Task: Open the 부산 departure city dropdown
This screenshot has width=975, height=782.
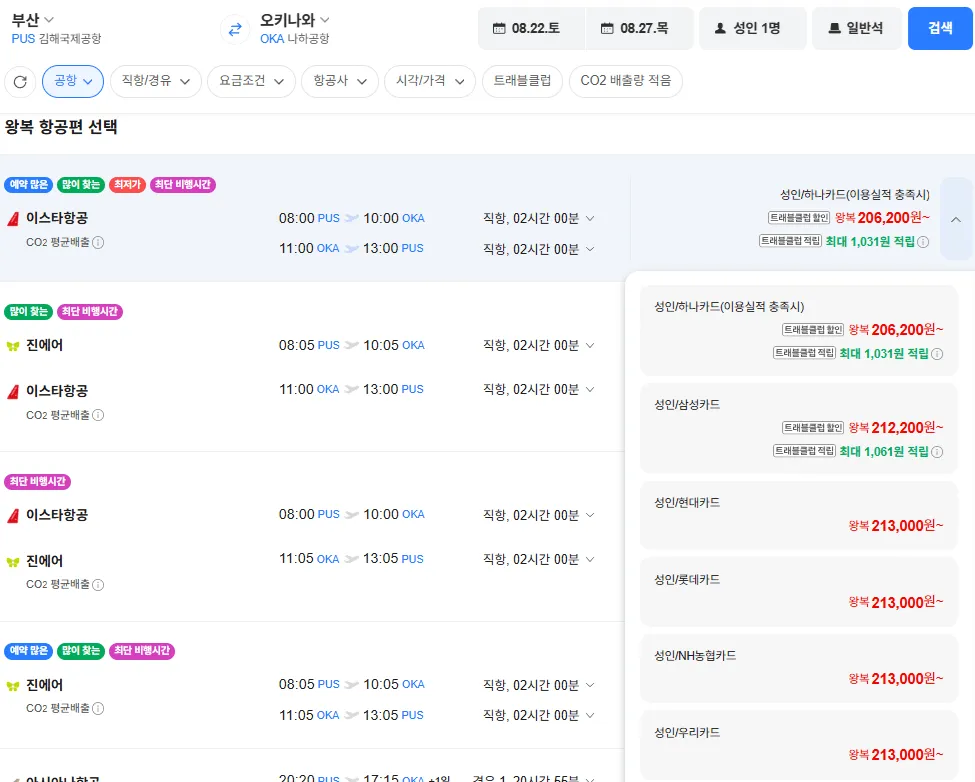Action: click(x=32, y=20)
